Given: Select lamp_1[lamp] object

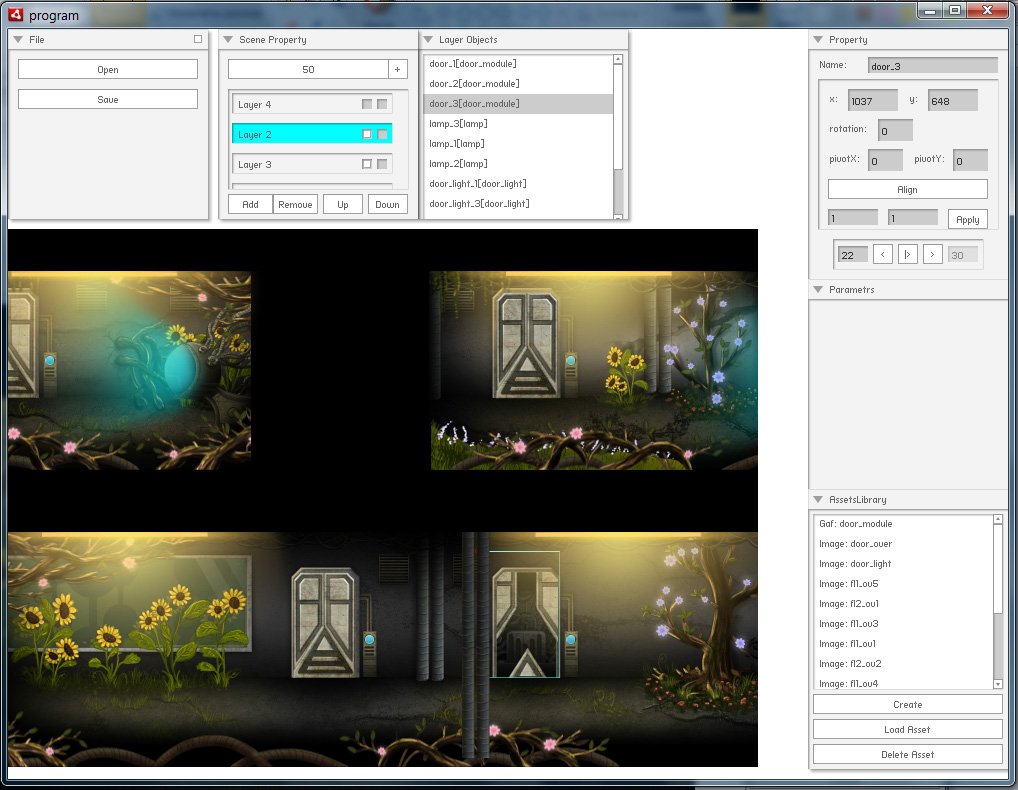Looking at the screenshot, I should [x=518, y=144].
